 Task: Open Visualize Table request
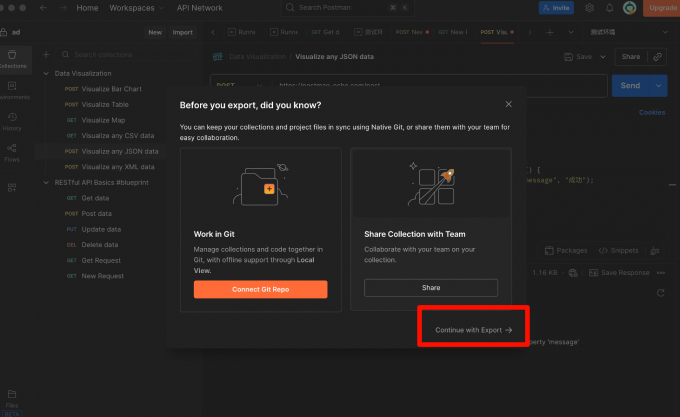pyautogui.click(x=103, y=104)
